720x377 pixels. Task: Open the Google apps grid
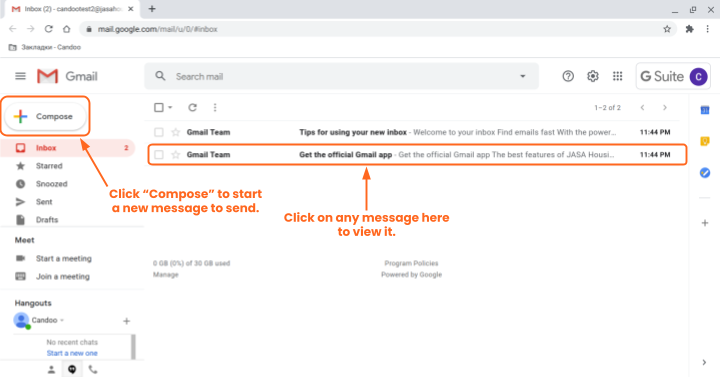618,76
